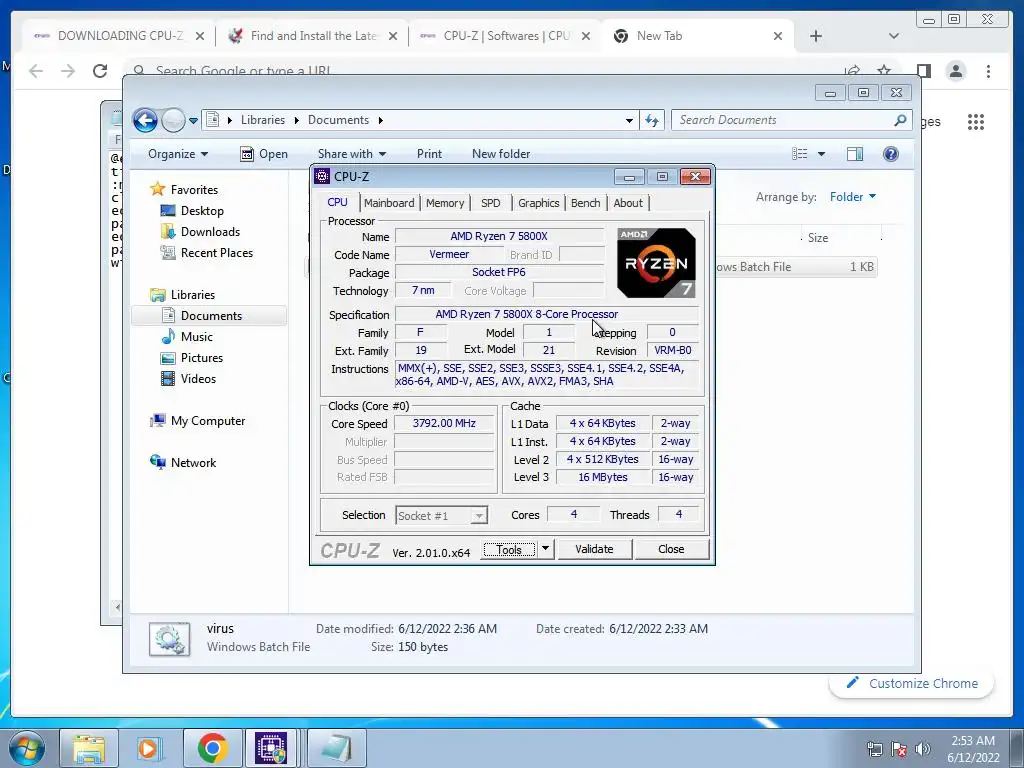
Task: Open the view options dropdown arrow
Action: [822, 154]
